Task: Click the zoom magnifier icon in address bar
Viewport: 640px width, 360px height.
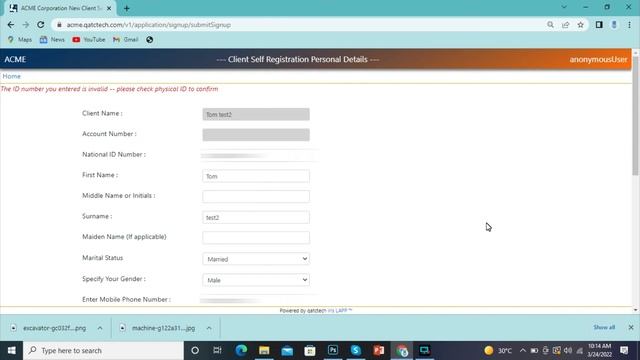Action: pos(550,25)
